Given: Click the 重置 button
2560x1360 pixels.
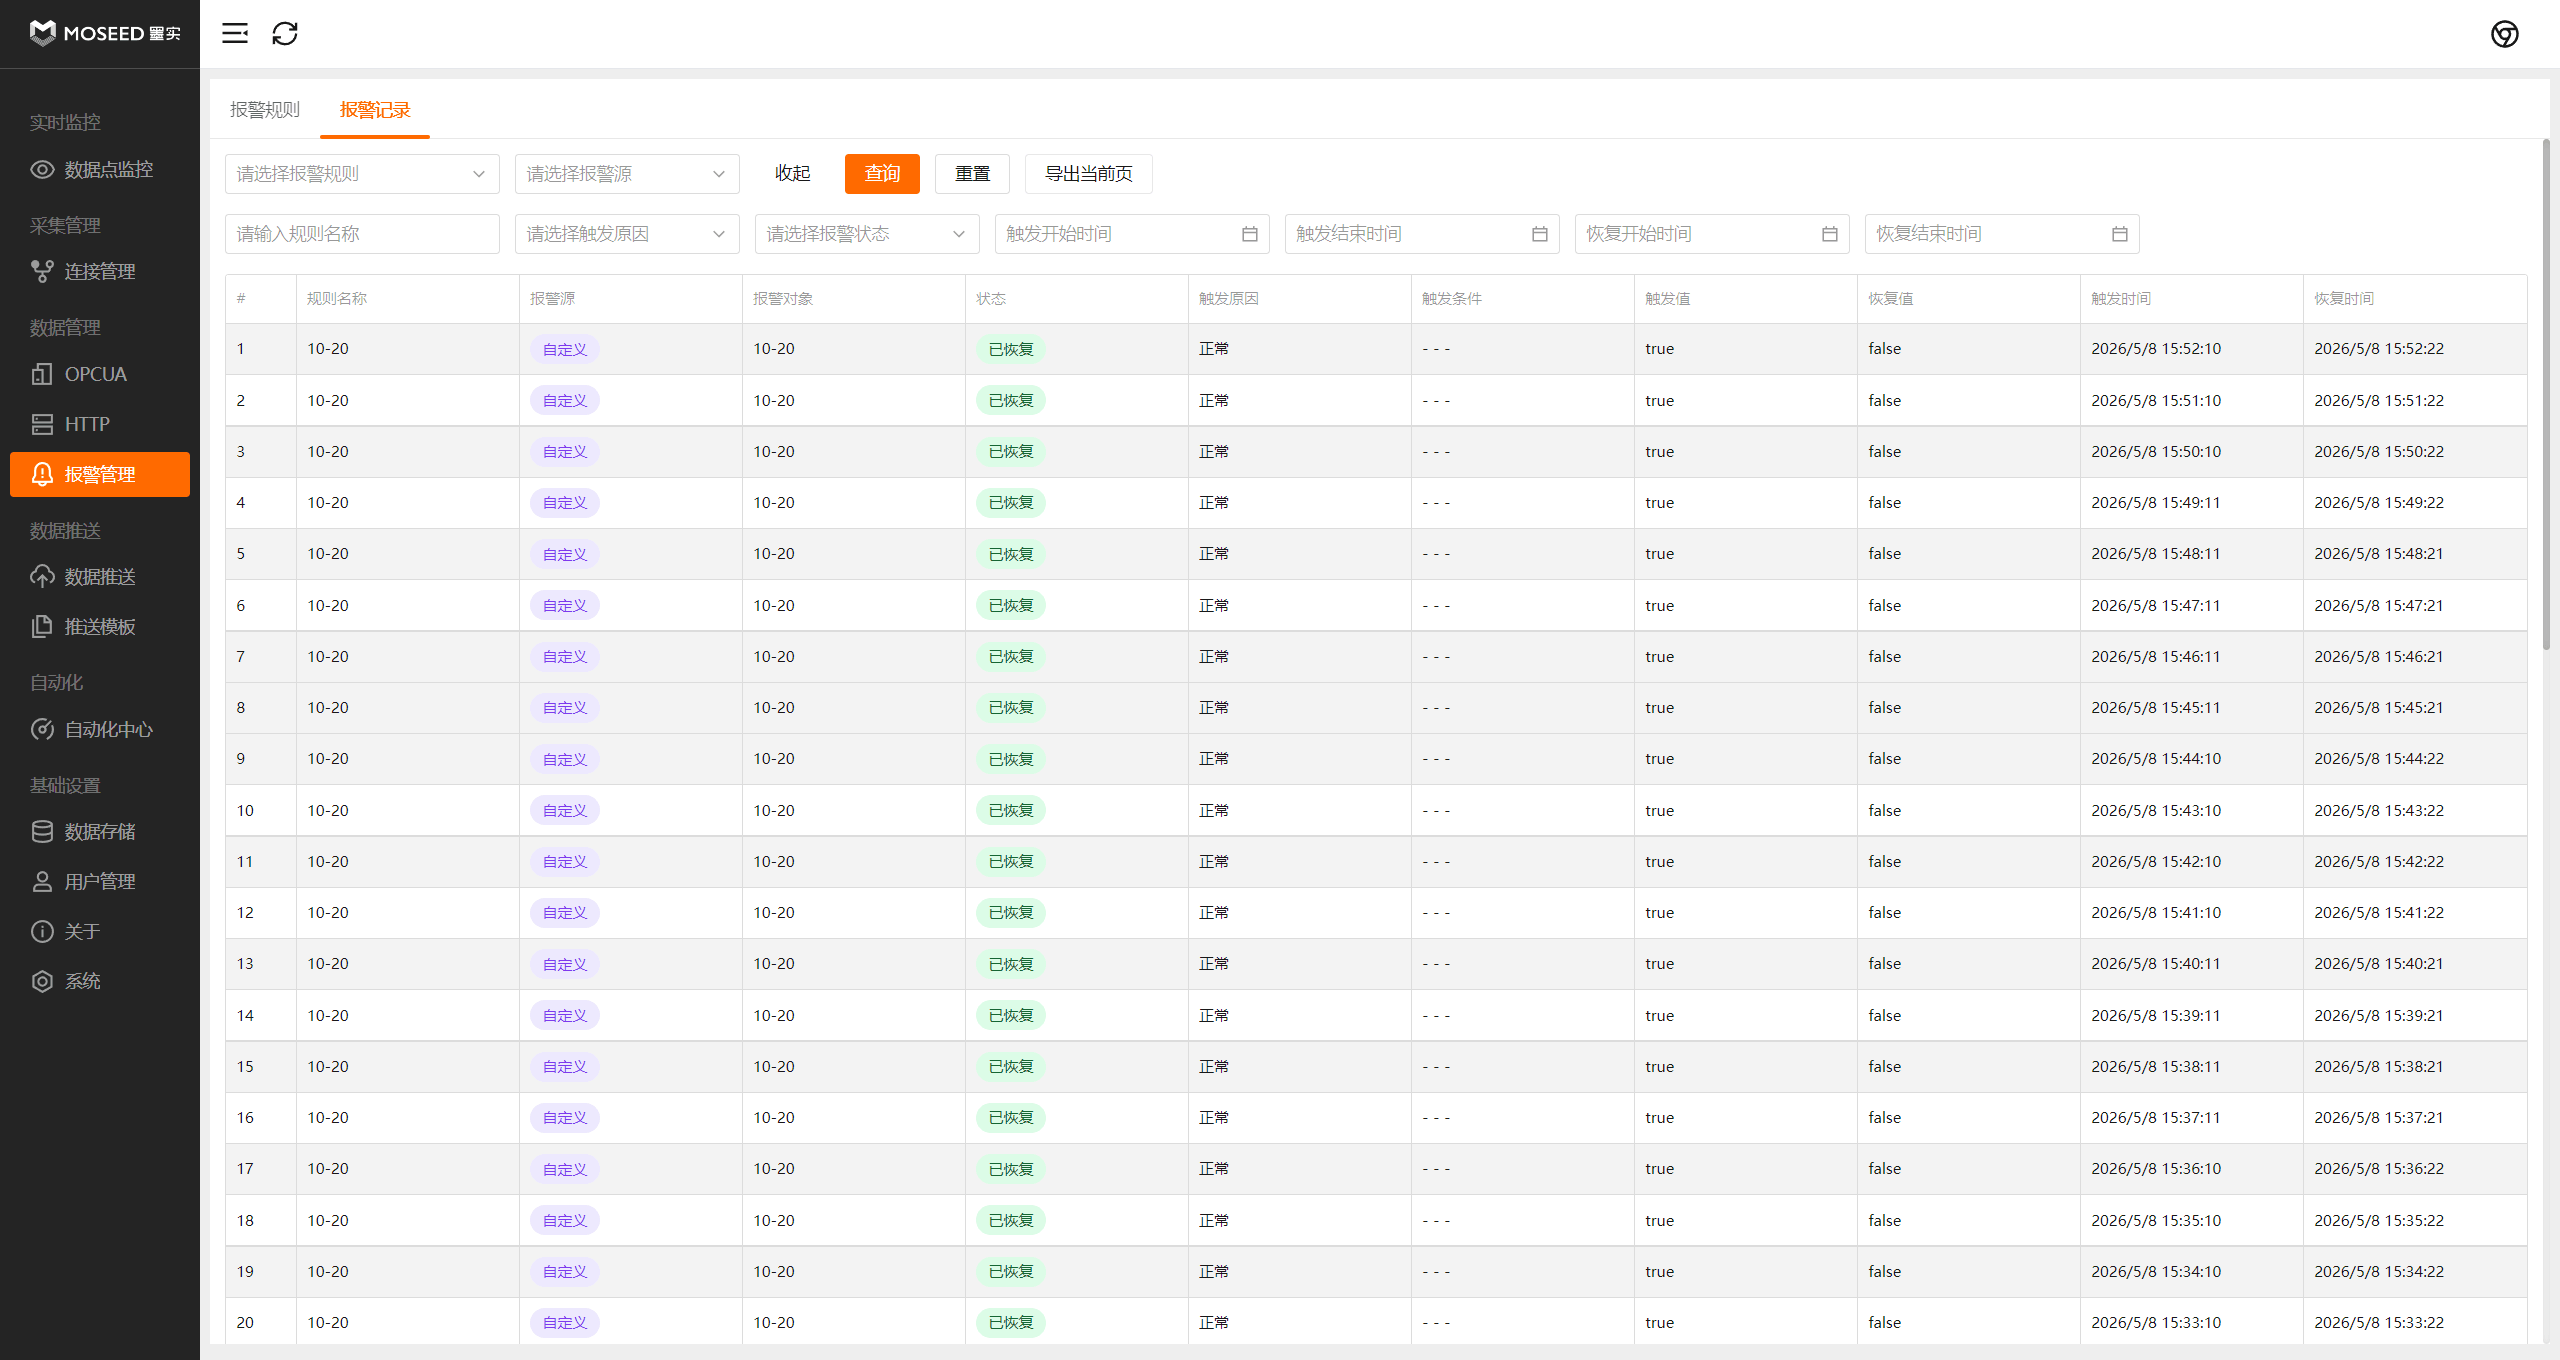Looking at the screenshot, I should pyautogui.click(x=972, y=174).
